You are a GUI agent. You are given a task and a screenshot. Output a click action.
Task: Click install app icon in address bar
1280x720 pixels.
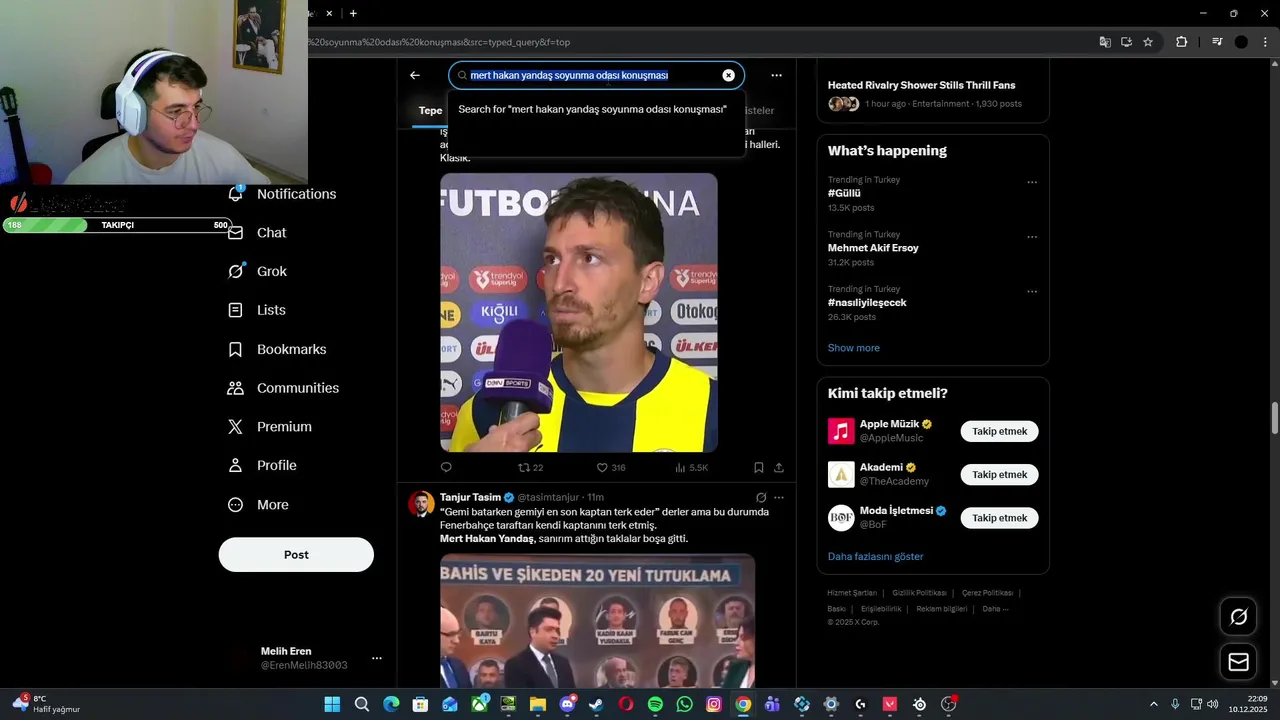[1126, 42]
